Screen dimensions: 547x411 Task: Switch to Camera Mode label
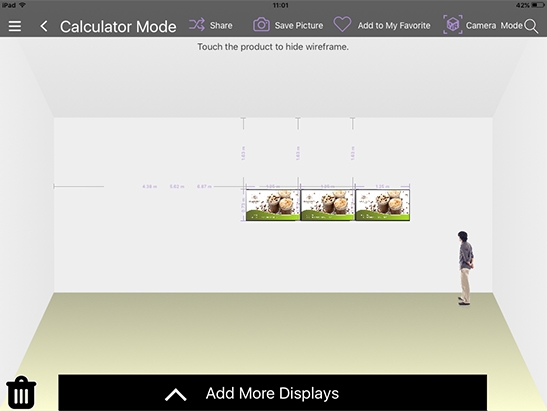pyautogui.click(x=494, y=25)
